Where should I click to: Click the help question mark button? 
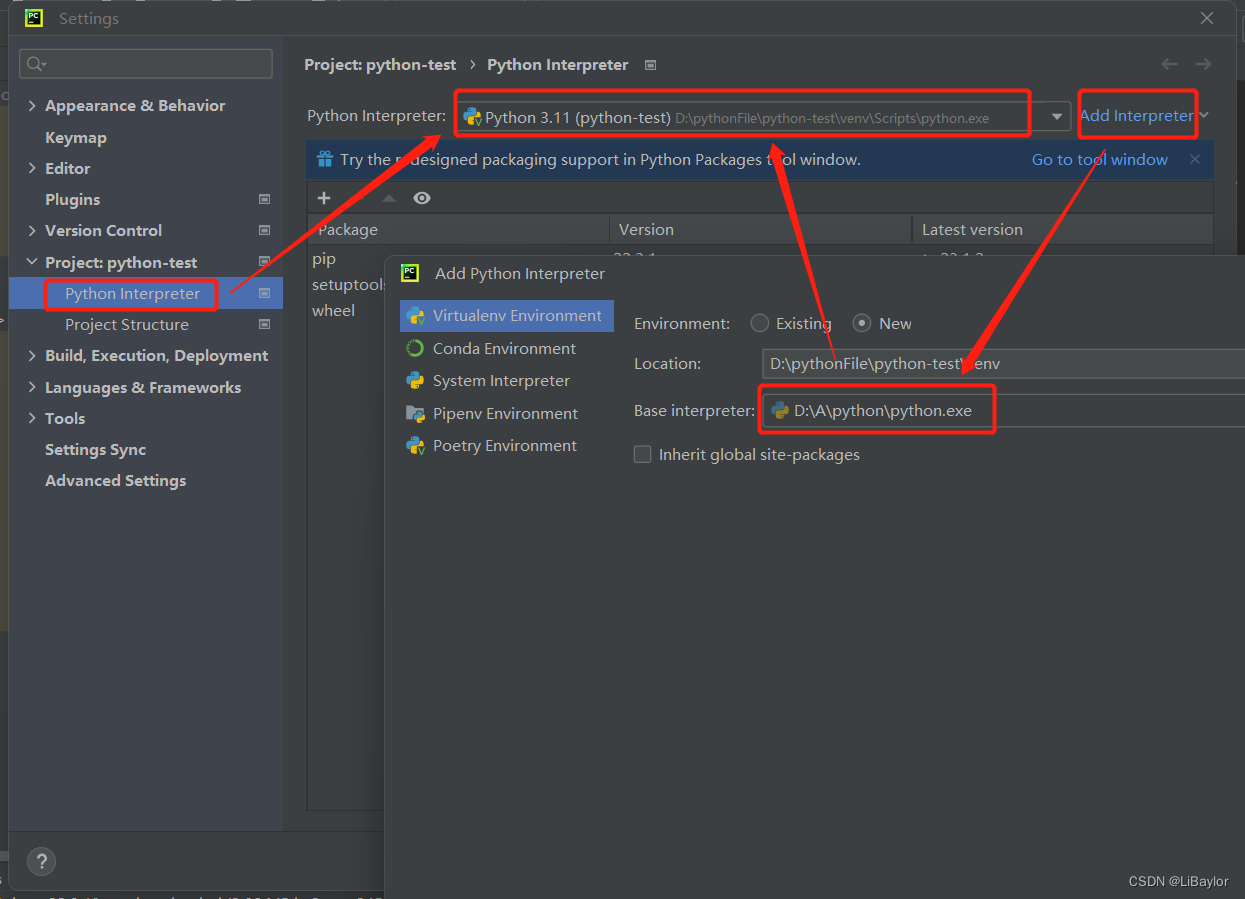point(41,861)
